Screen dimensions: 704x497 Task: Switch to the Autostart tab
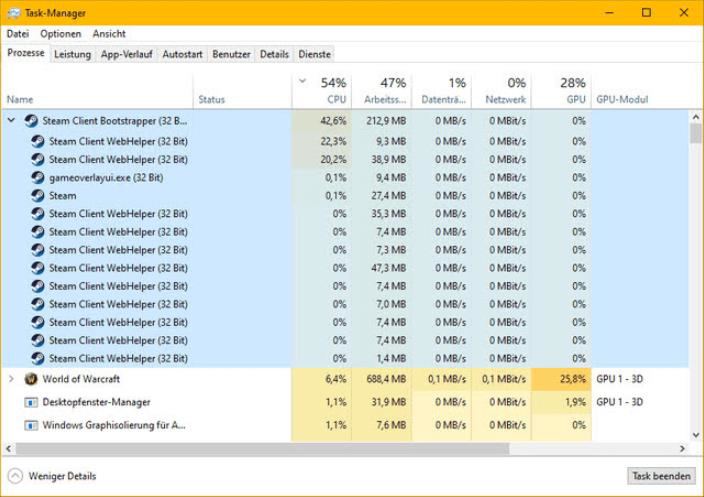[182, 54]
